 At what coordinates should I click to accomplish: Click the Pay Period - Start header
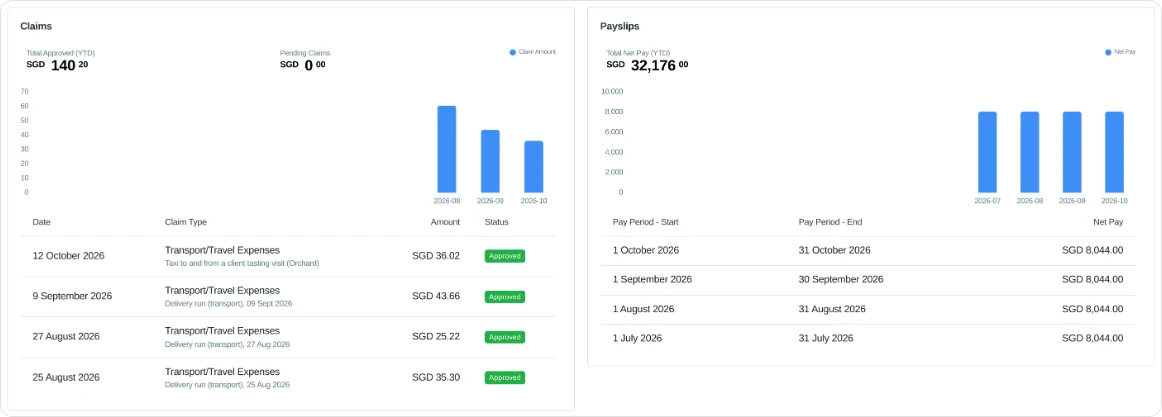point(645,222)
